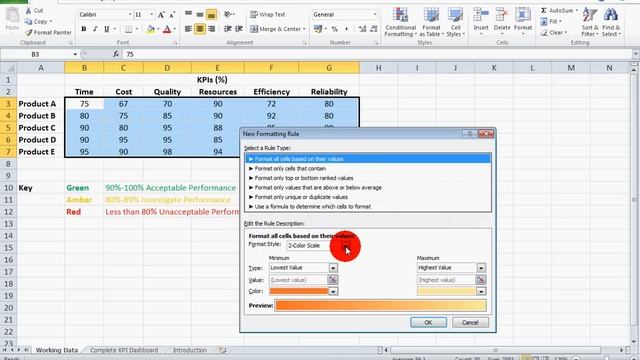Open Maximum Type Highest Value dropdown
640x360 pixels.
click(481, 268)
